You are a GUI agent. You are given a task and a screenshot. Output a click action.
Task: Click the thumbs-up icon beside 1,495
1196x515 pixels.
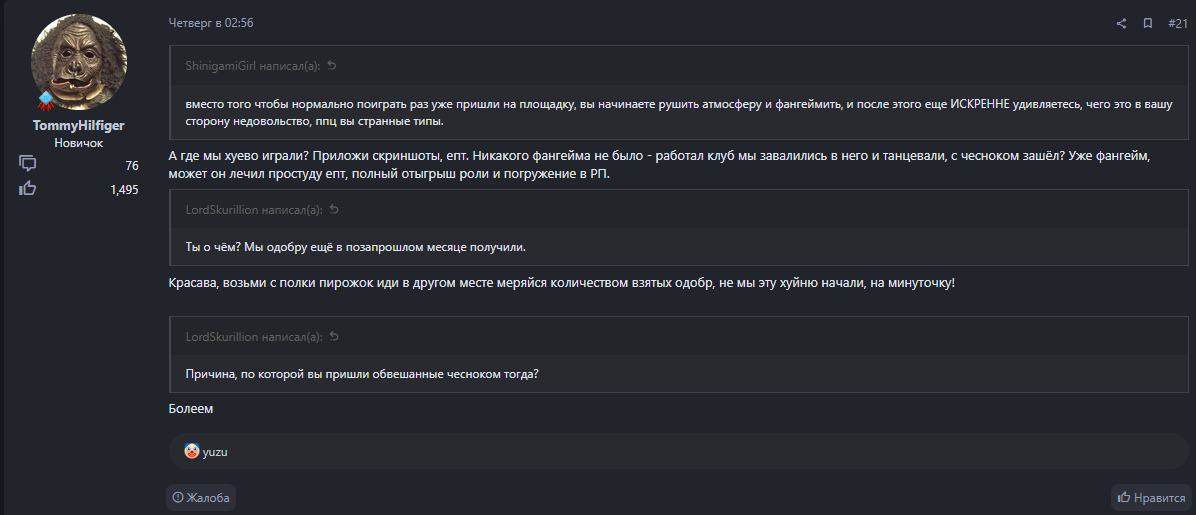pos(28,188)
